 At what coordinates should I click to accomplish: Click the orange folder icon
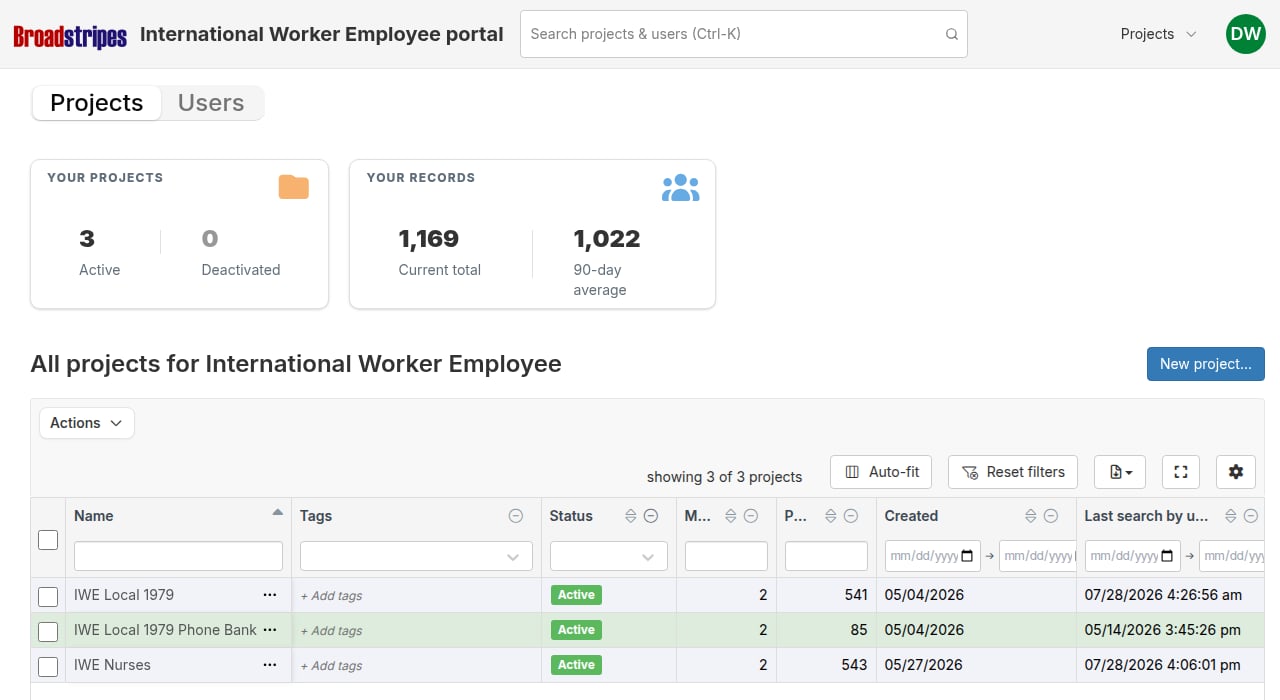pos(294,187)
